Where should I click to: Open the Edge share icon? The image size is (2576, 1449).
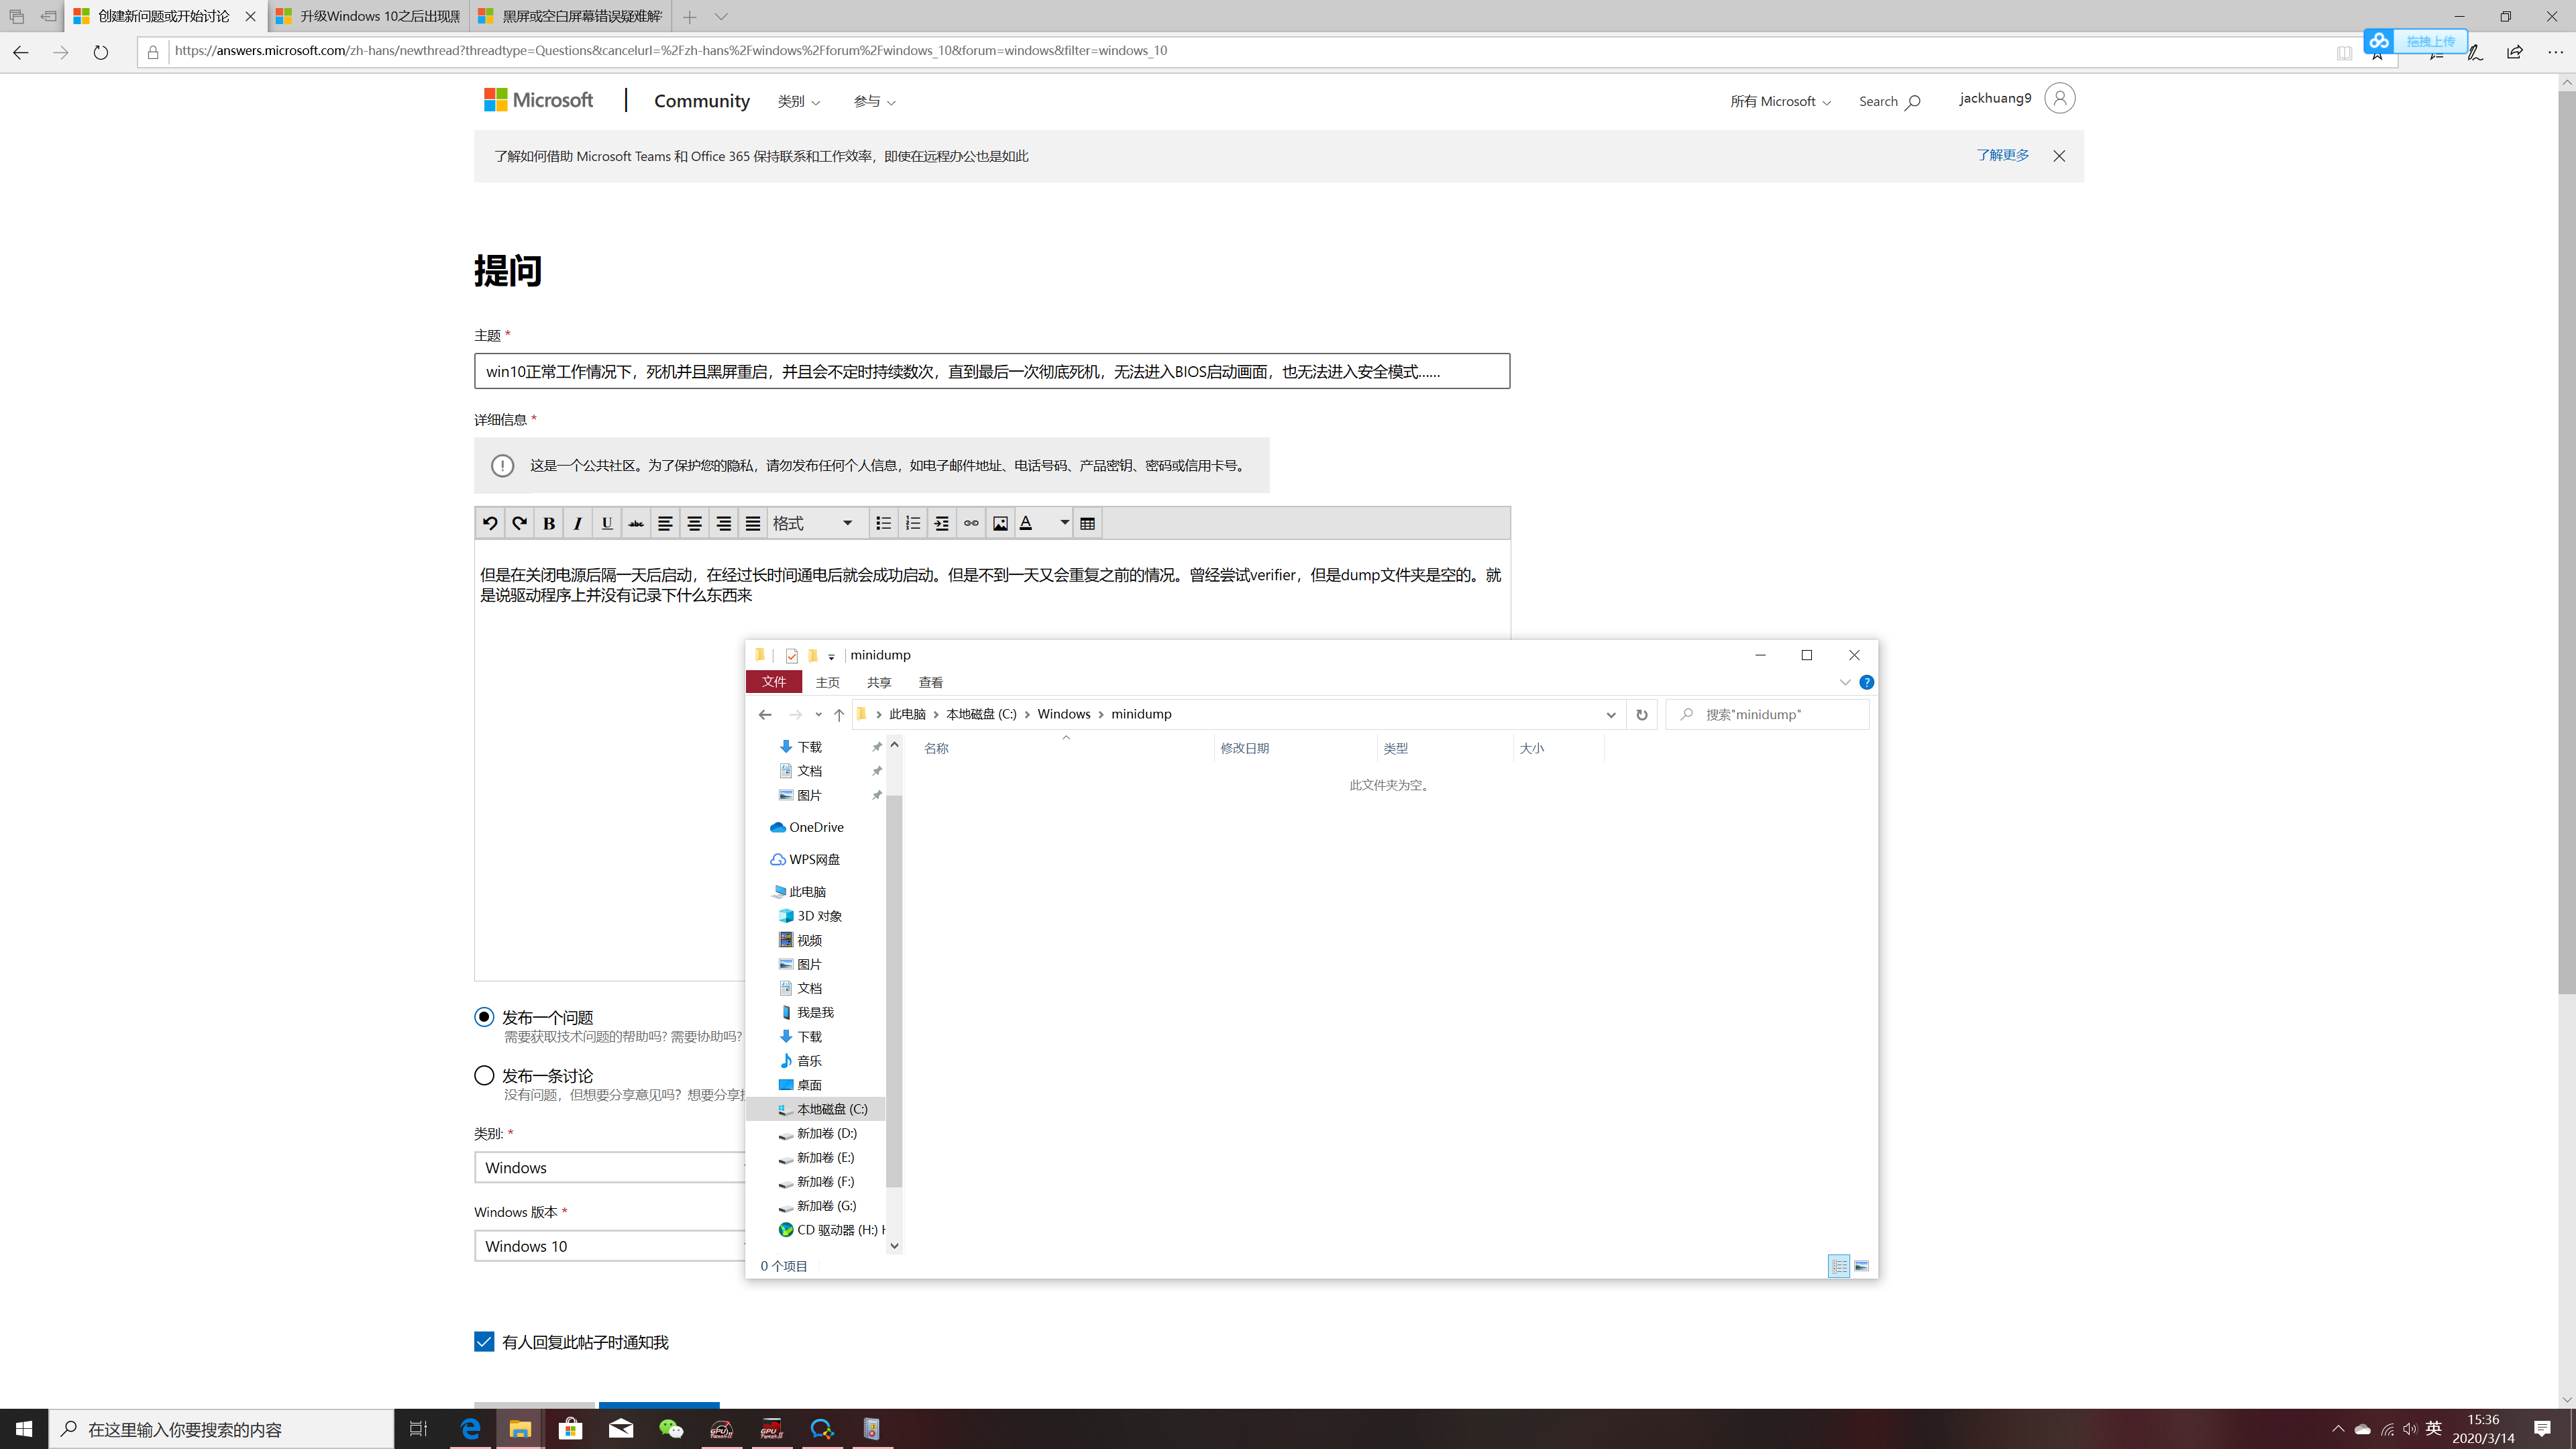point(2515,52)
